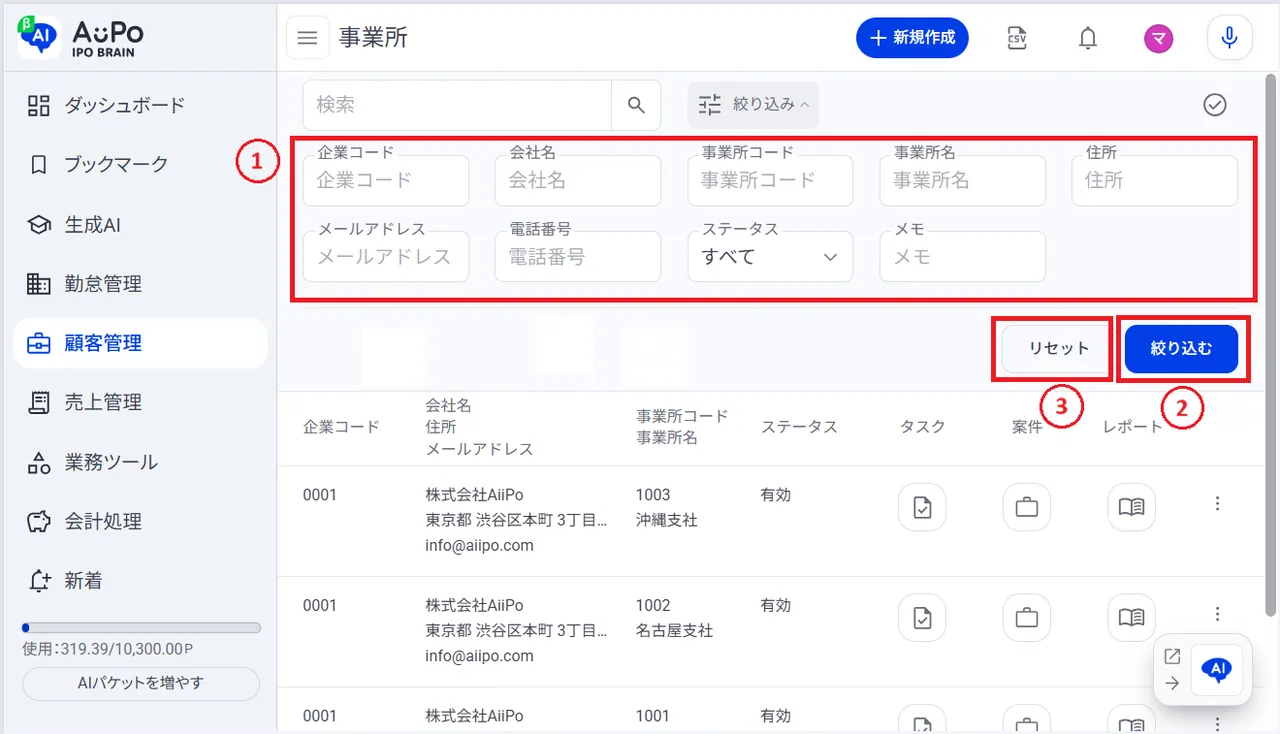The width and height of the screenshot is (1280, 734).
Task: Open three-dot menu for 沖縄支社 row
Action: tap(1217, 504)
